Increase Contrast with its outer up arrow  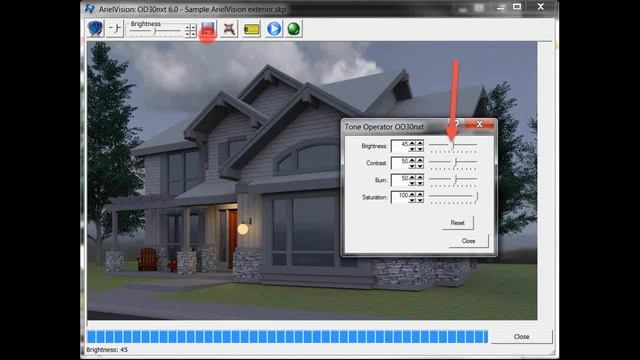pos(420,160)
